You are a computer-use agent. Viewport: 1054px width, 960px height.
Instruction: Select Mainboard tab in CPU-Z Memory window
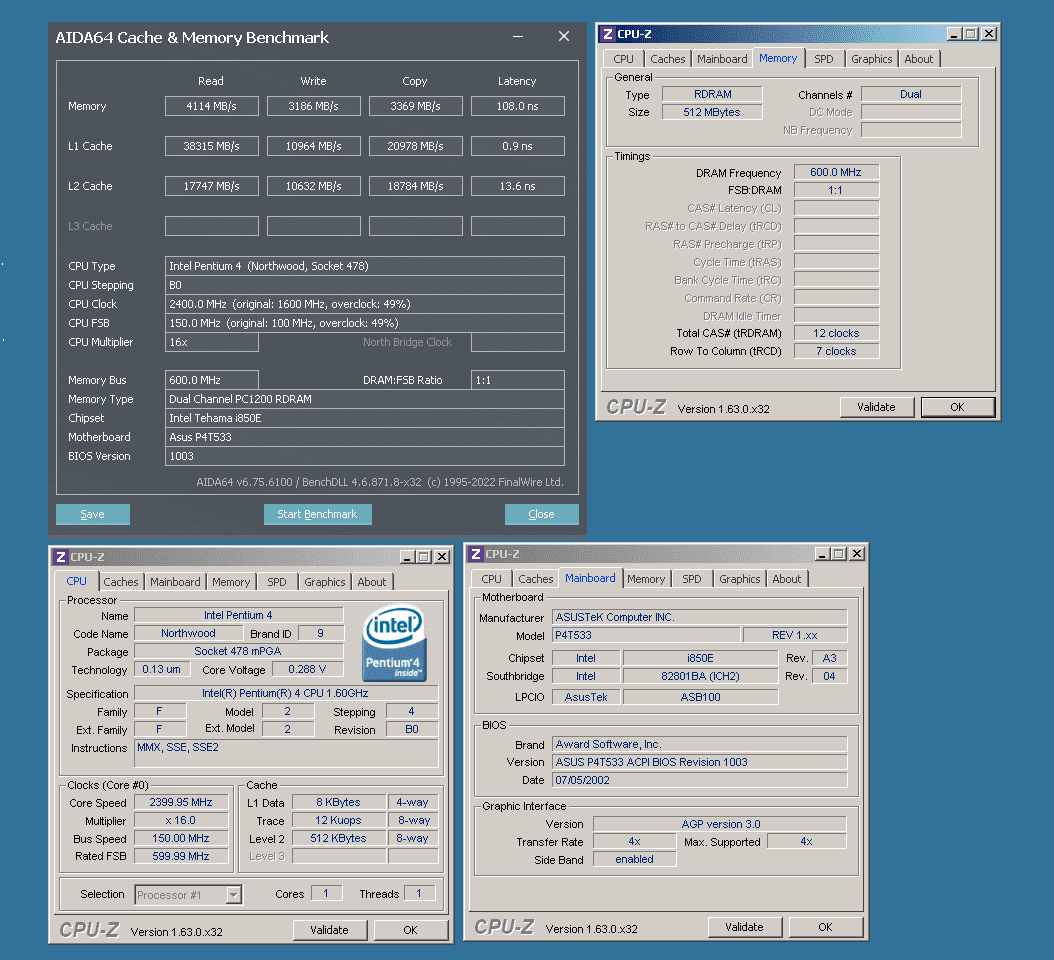(x=722, y=59)
